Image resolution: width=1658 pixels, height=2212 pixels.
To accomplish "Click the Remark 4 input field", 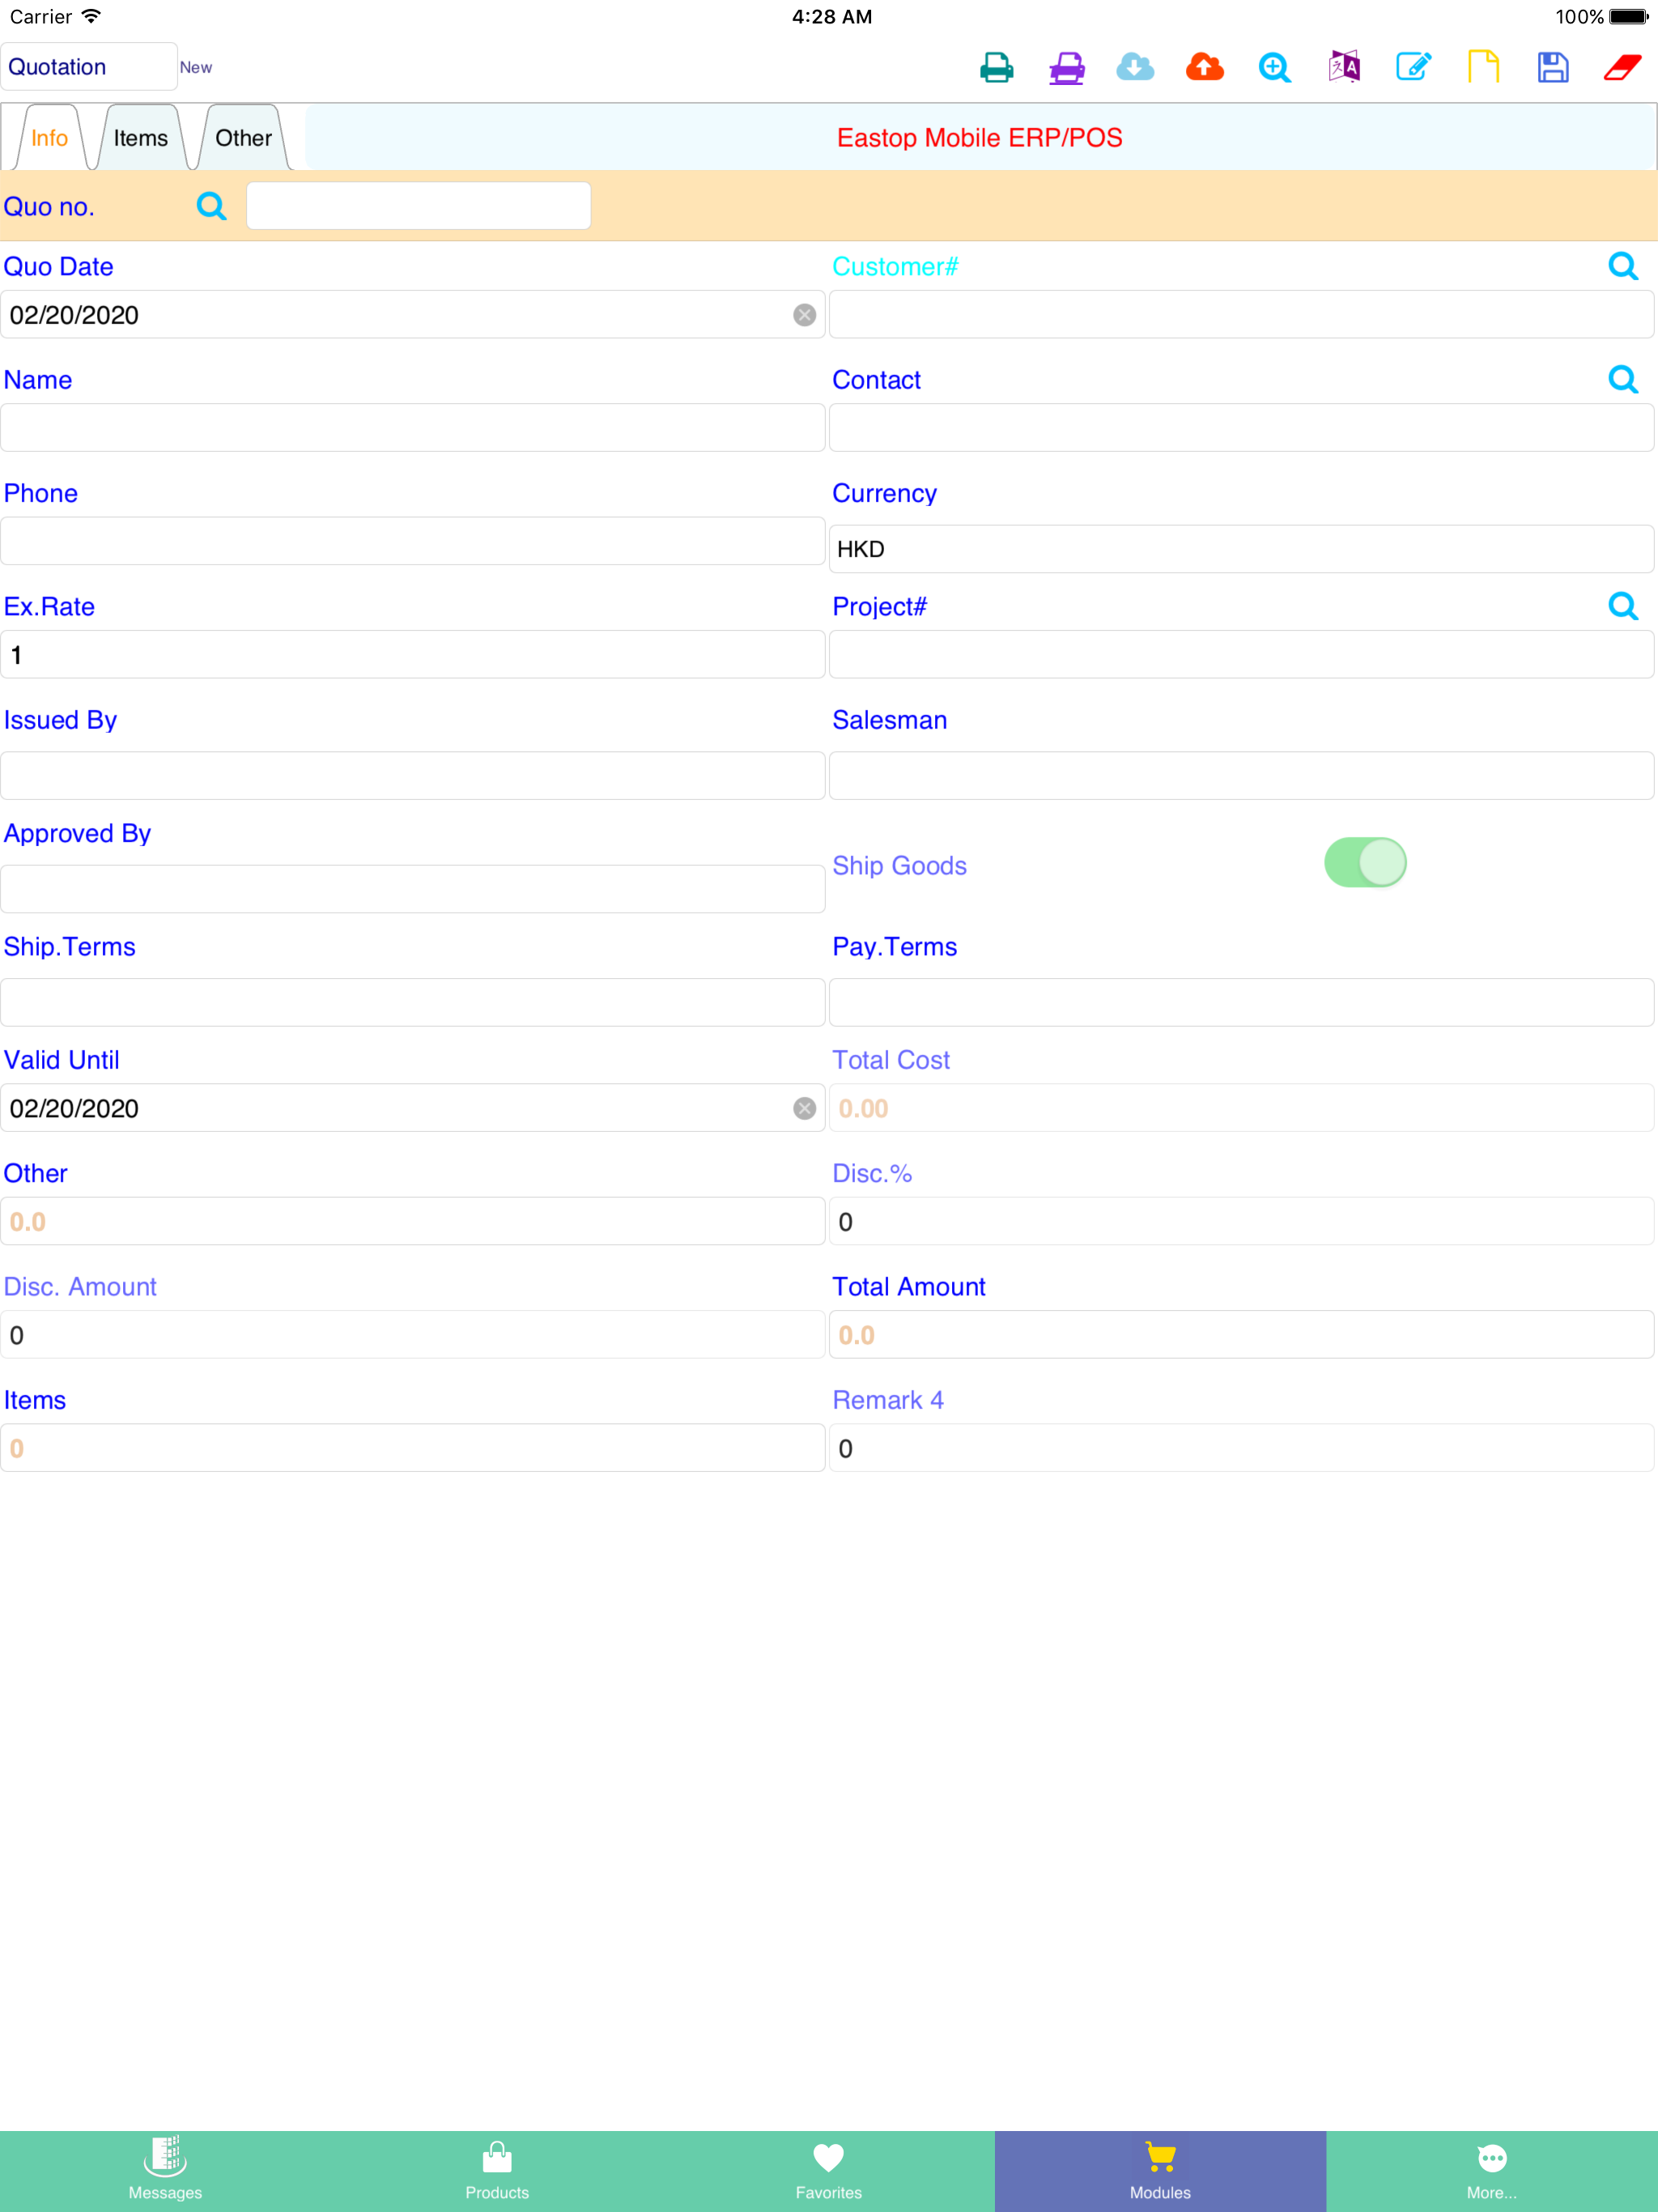I will click(x=1241, y=1448).
